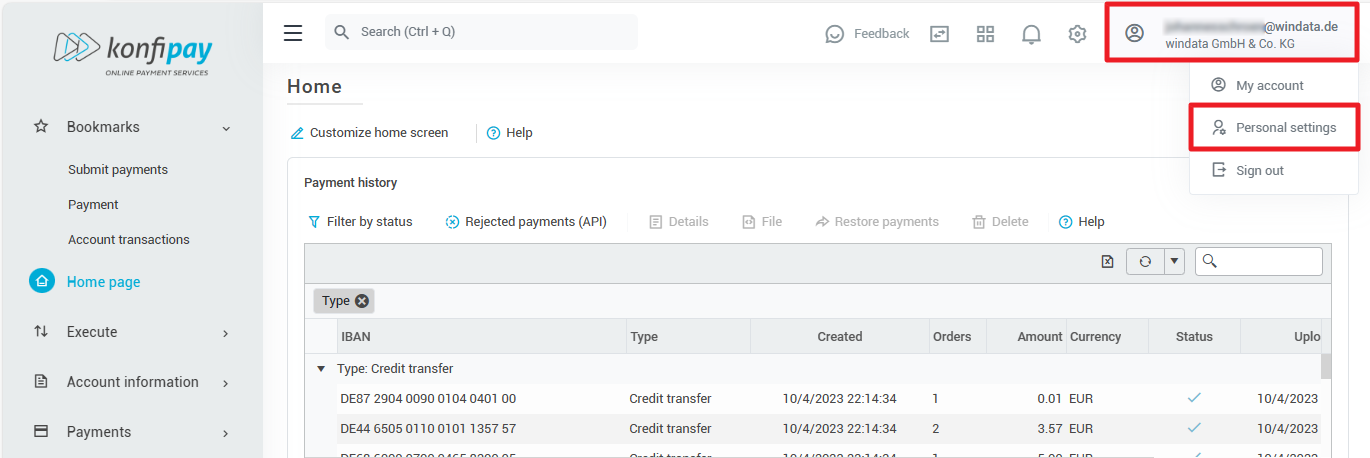Open Filter by status
Viewport: 1370px width, 458px height.
[360, 222]
